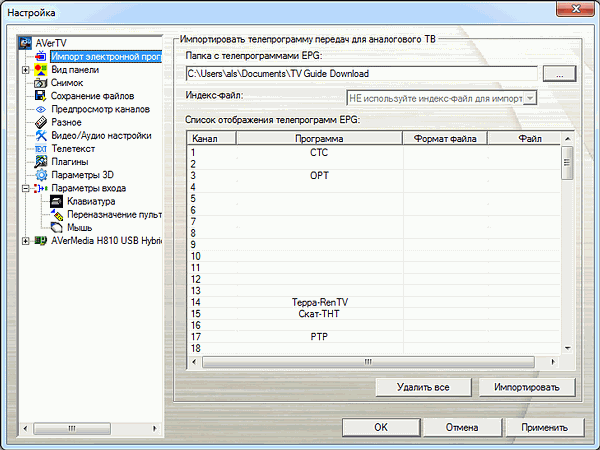
Task: Click the EPG folder path field
Action: [x=362, y=73]
